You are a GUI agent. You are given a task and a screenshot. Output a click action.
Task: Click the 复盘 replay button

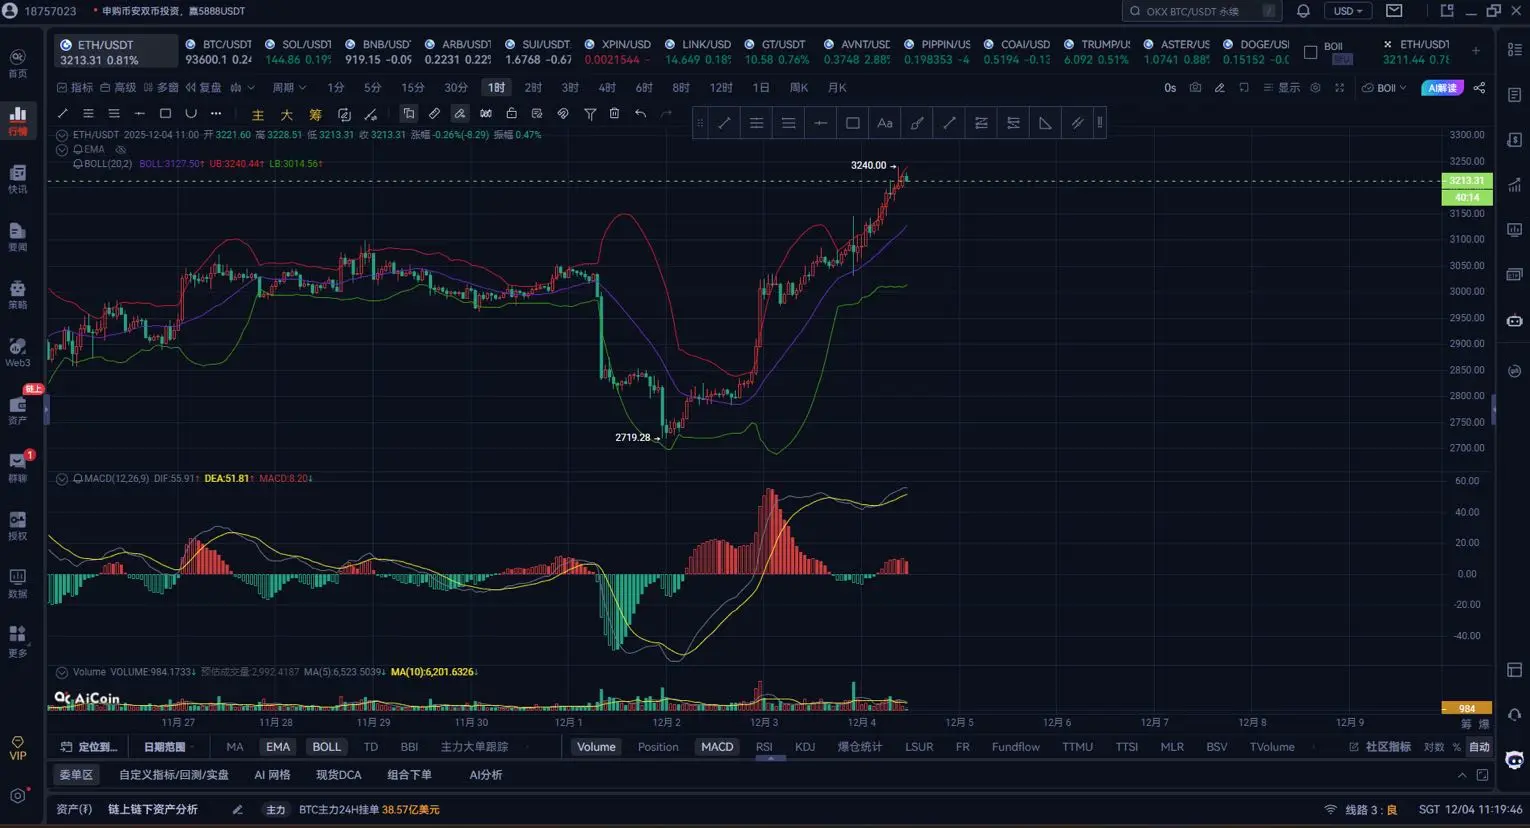(x=203, y=88)
